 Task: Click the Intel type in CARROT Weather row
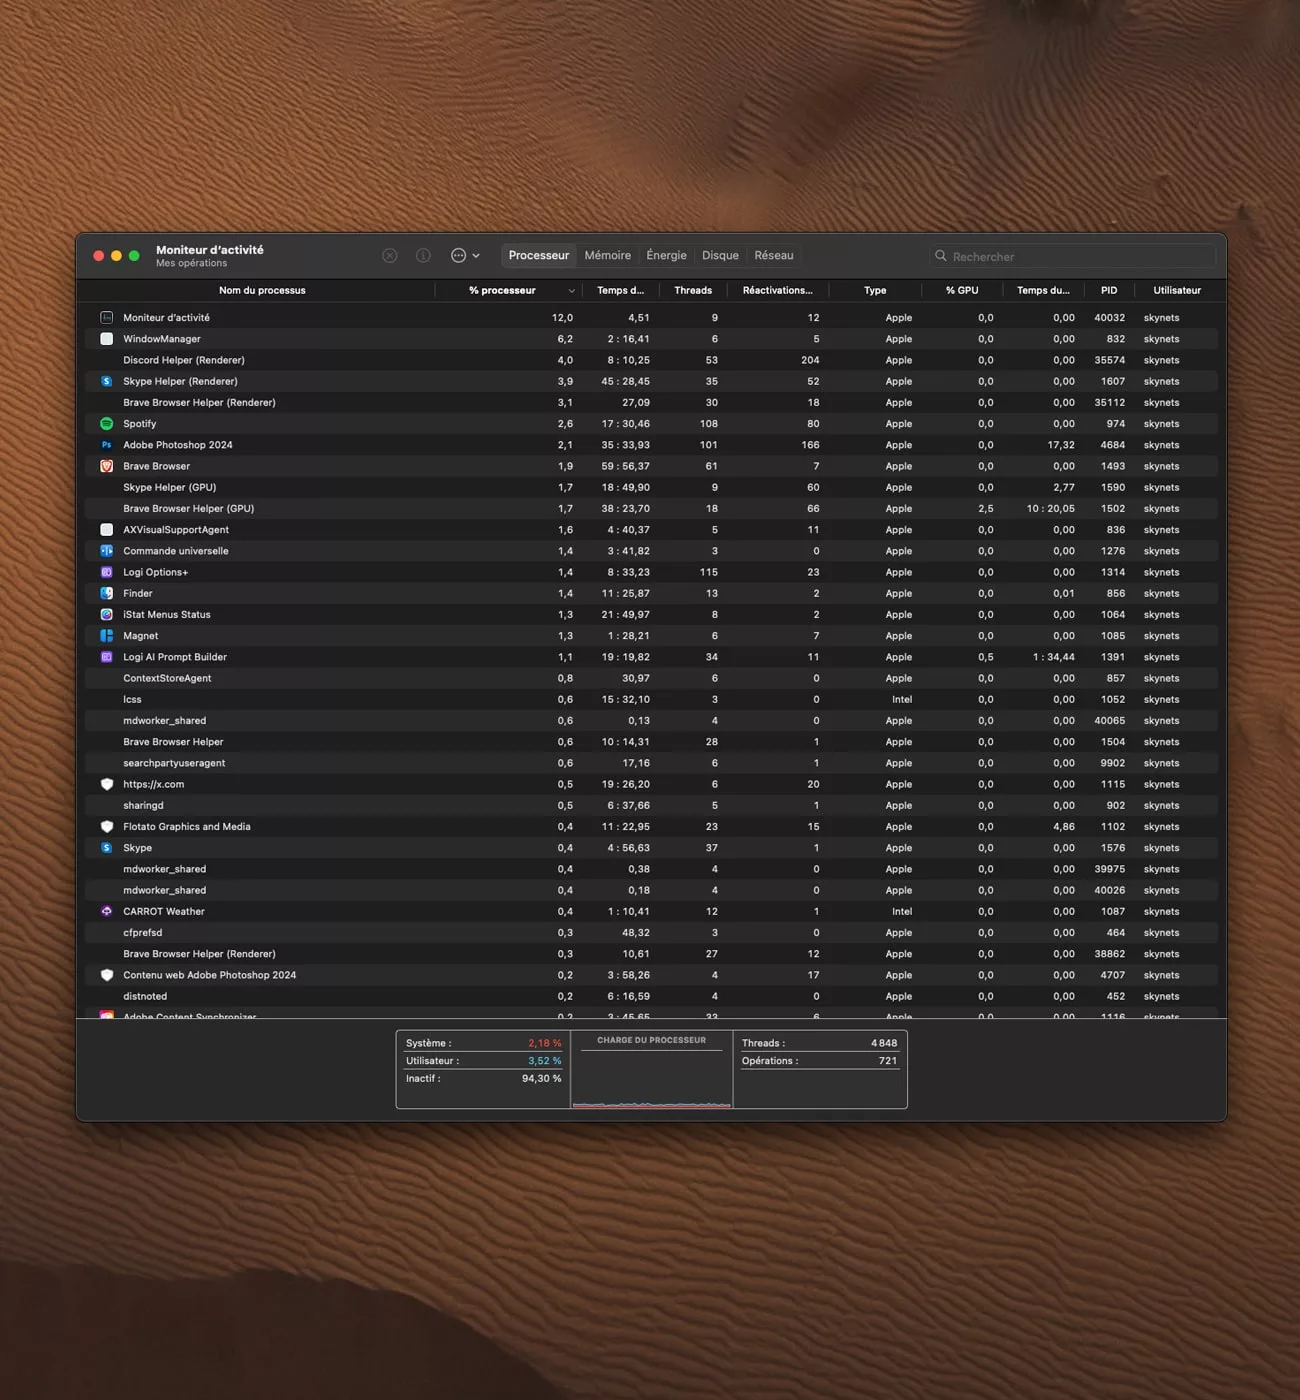[x=902, y=912]
